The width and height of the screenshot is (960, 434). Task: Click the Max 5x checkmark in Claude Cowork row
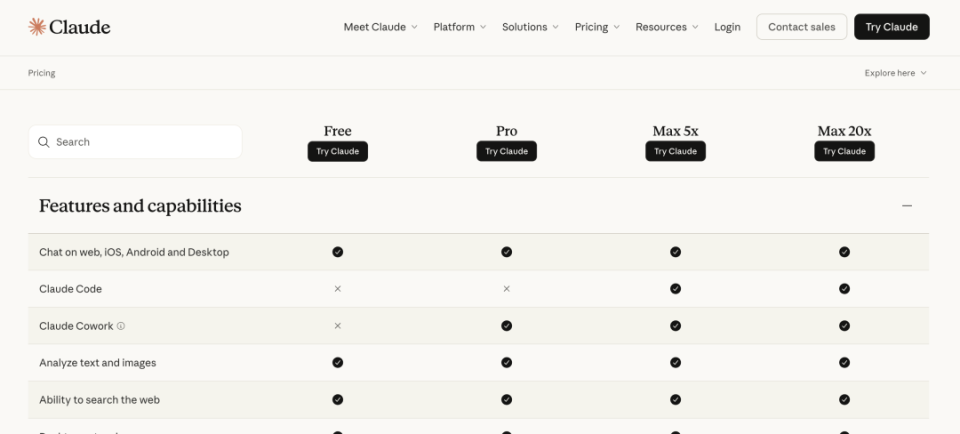coord(675,326)
